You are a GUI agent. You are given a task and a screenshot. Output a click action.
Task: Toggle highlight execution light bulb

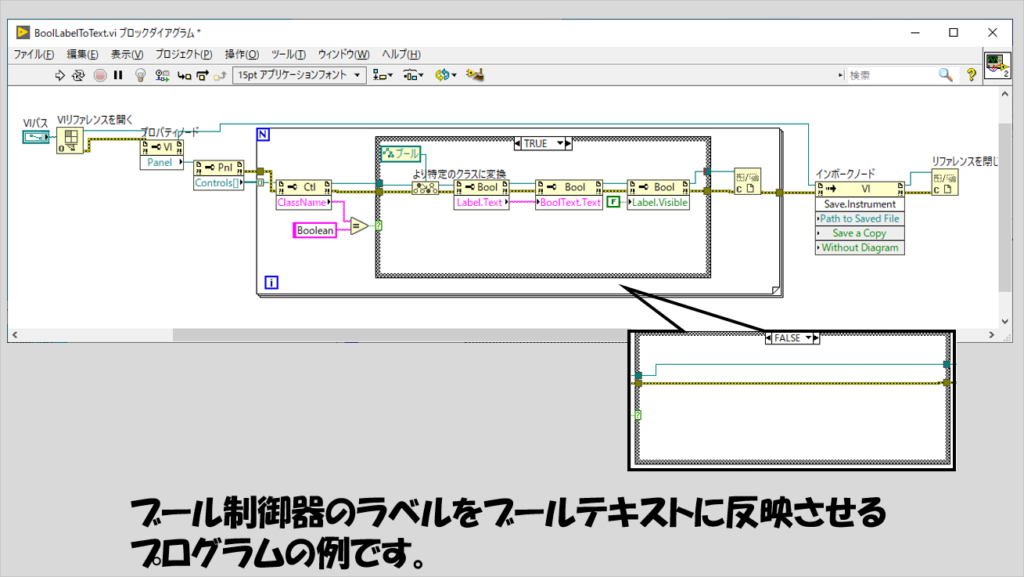[x=142, y=75]
